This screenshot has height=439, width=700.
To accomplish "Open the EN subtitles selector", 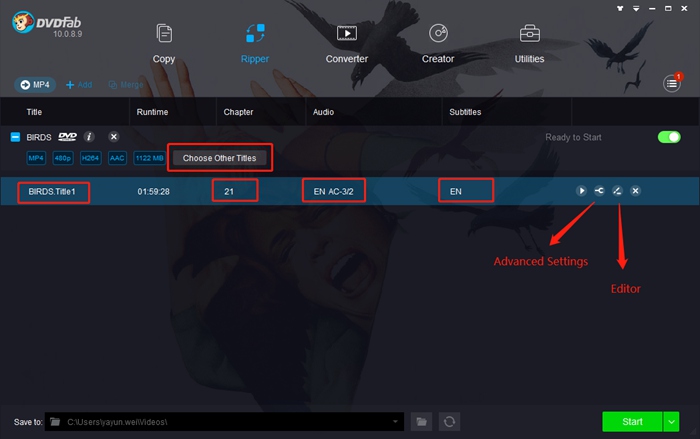I will pyautogui.click(x=467, y=191).
